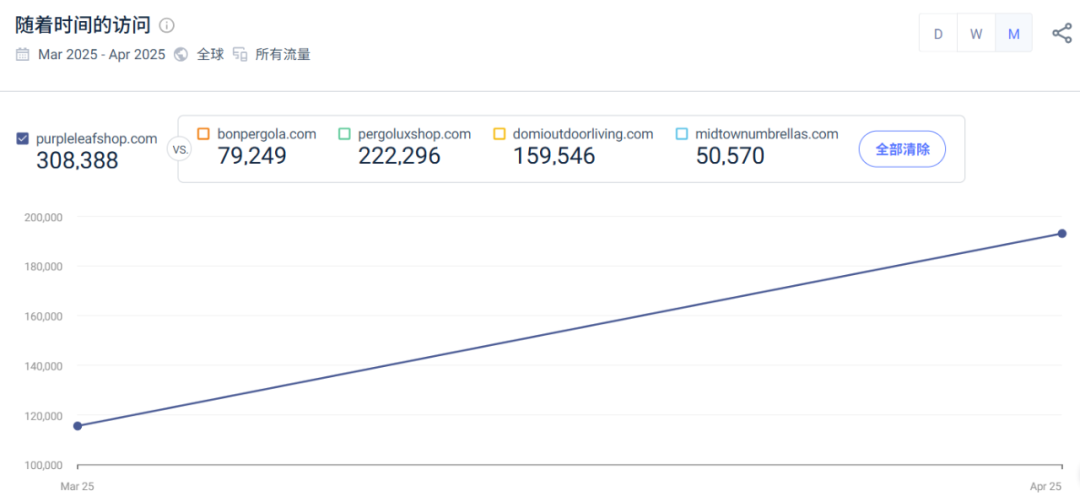Image resolution: width=1080 pixels, height=502 pixels.
Task: Click the info icon beside the chart title
Action: (167, 25)
